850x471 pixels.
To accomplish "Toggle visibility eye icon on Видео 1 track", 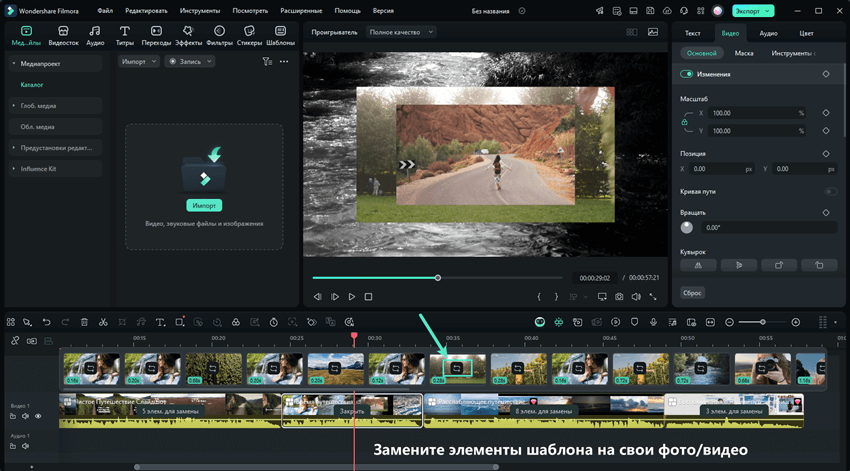I will click(38, 416).
